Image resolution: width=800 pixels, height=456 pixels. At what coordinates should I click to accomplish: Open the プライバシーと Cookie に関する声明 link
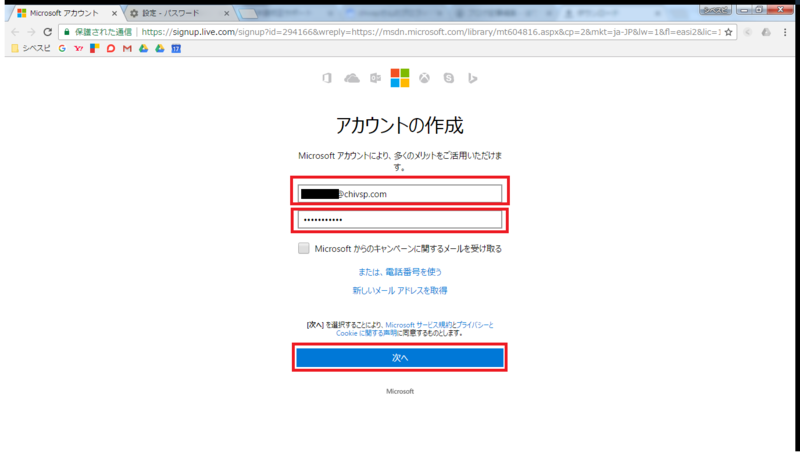coord(415,329)
